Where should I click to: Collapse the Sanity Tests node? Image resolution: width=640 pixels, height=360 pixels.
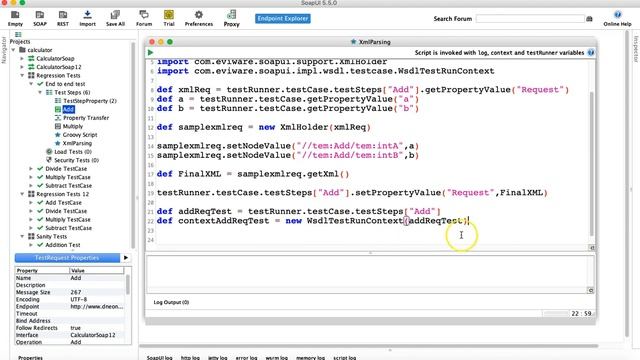(x=22, y=236)
